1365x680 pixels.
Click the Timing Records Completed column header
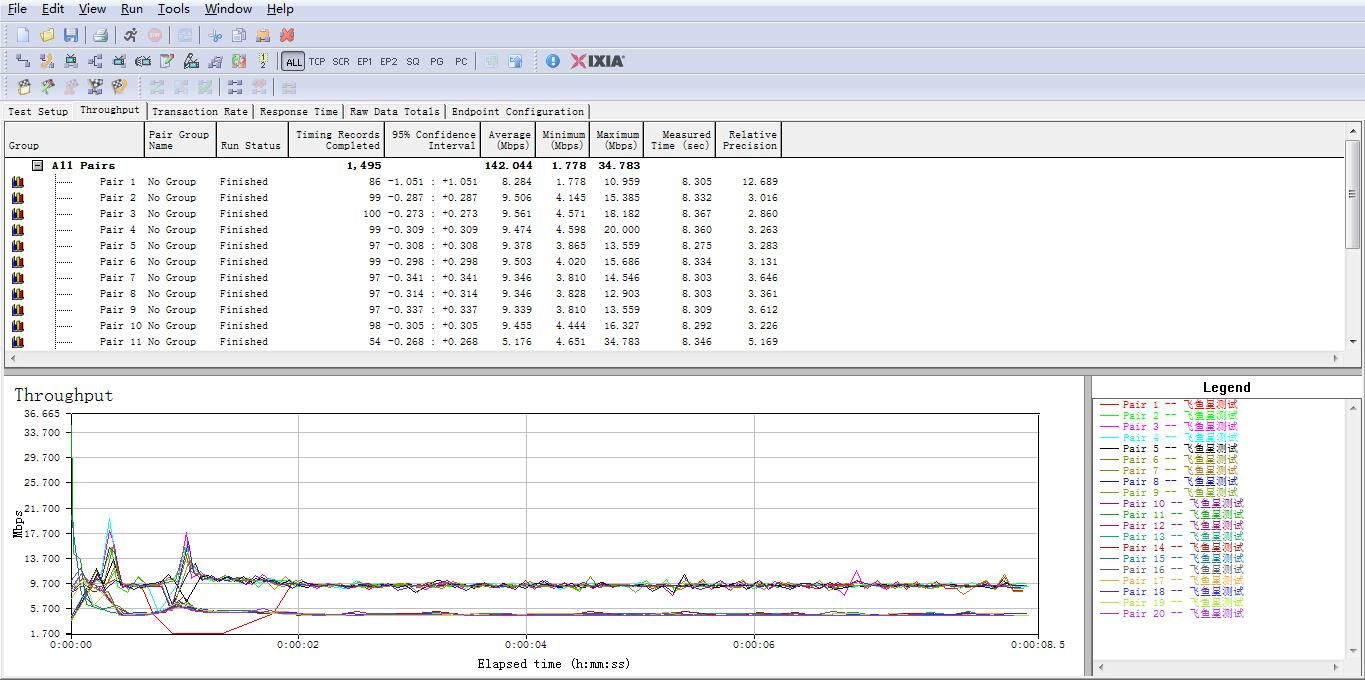337,140
